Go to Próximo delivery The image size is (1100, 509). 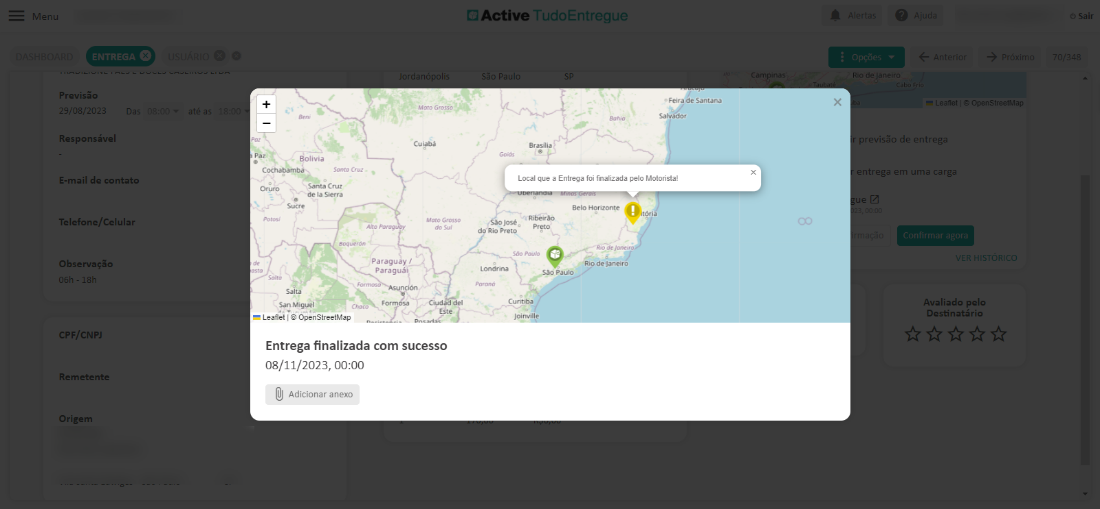click(1010, 57)
